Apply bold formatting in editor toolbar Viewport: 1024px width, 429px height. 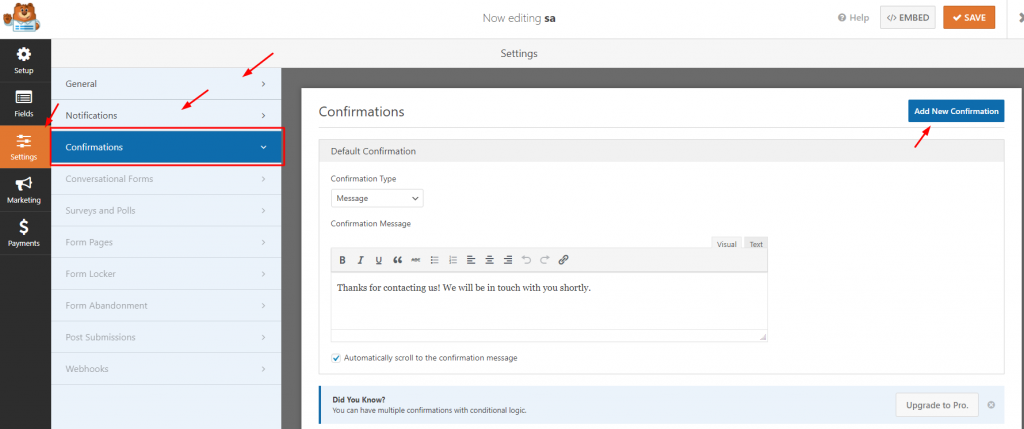click(342, 260)
